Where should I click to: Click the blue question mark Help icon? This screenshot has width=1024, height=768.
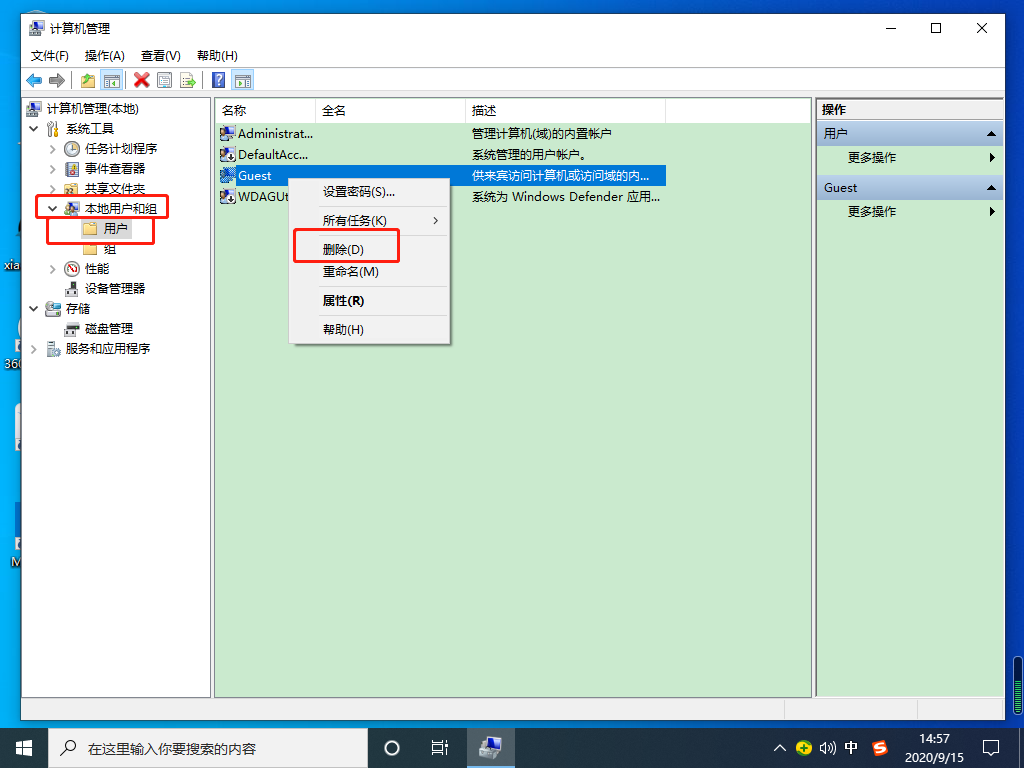218,80
